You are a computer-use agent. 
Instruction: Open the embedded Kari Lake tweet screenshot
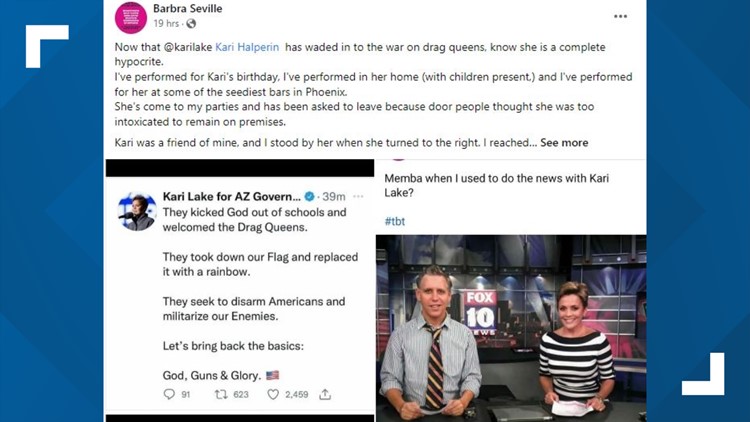point(240,291)
